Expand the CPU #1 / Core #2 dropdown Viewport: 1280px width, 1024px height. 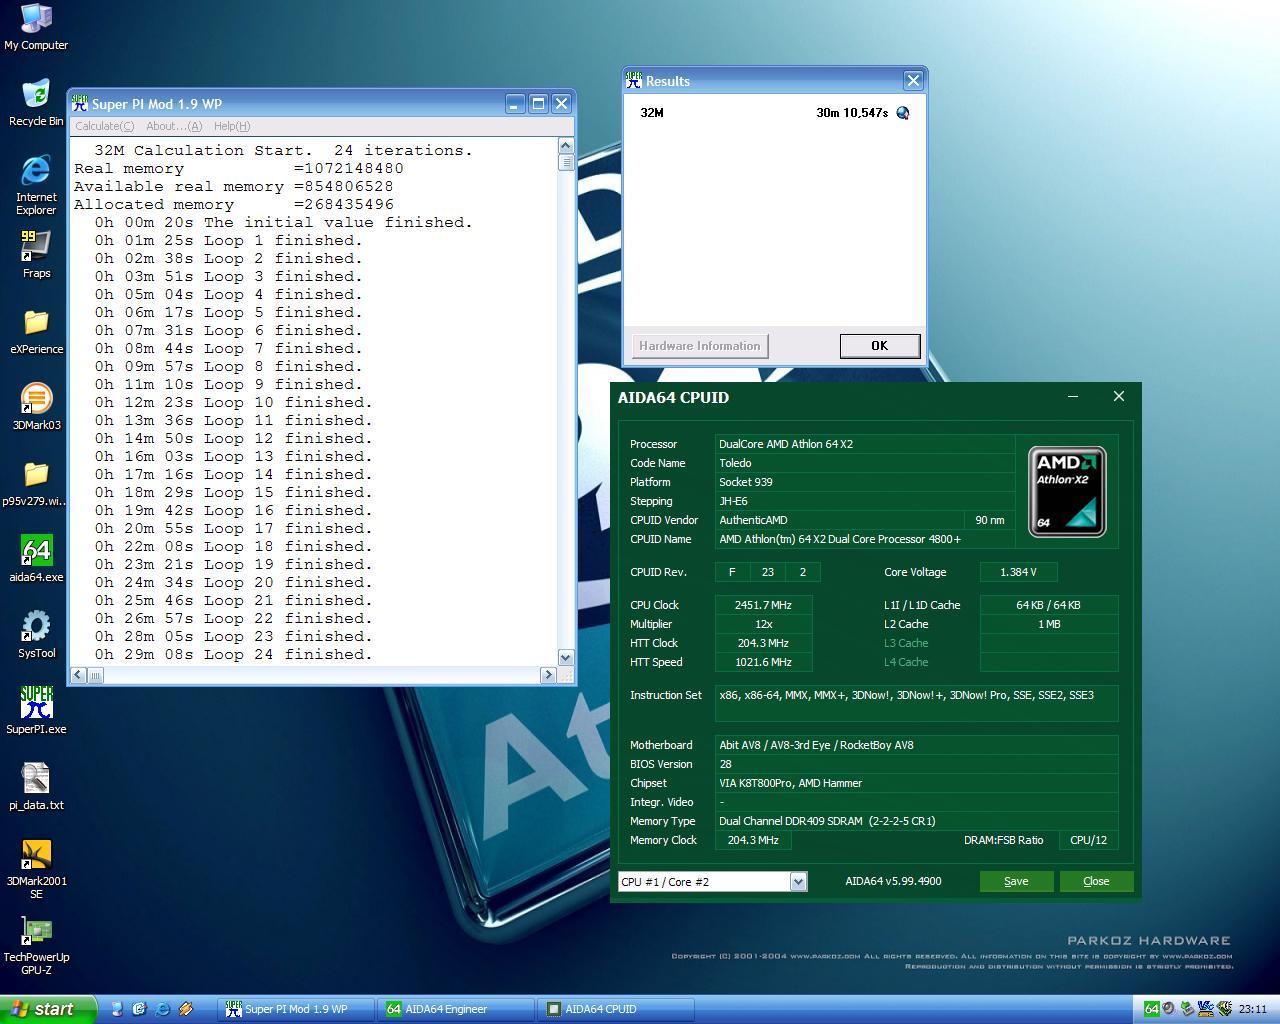798,881
